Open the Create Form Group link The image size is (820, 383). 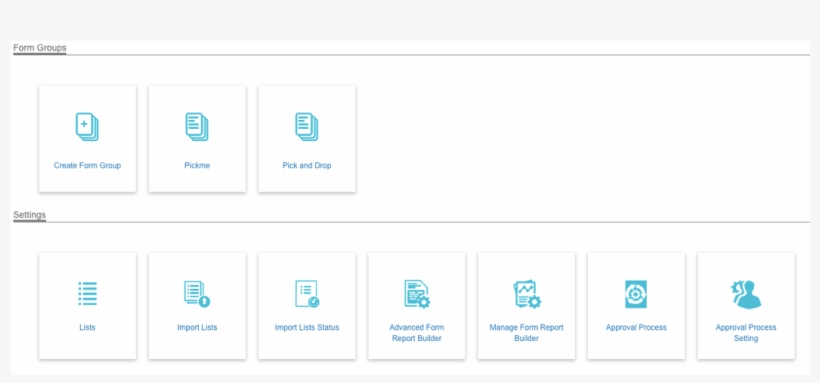[x=87, y=165]
